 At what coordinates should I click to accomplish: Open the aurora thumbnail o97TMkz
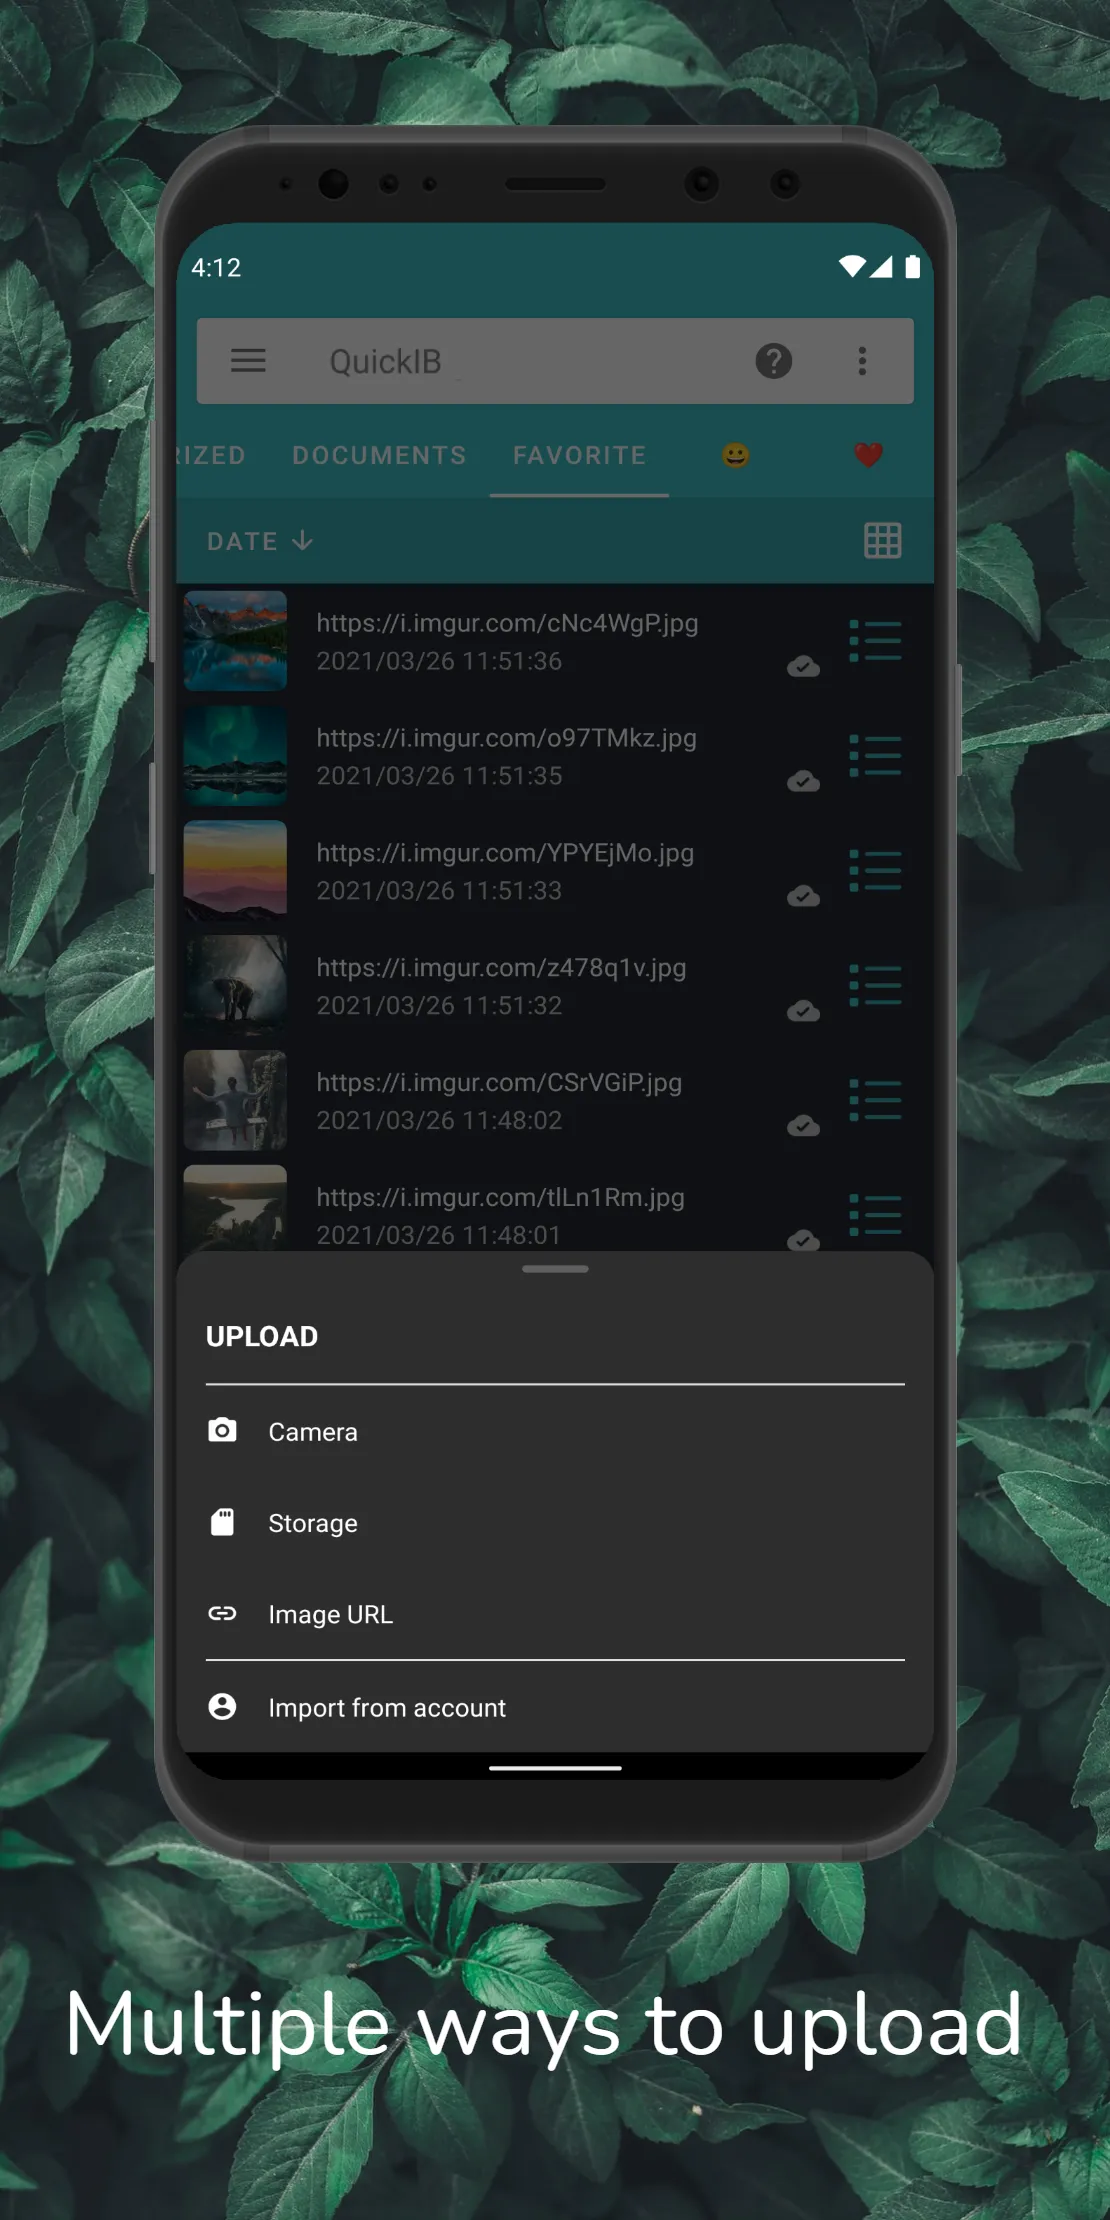coord(235,756)
